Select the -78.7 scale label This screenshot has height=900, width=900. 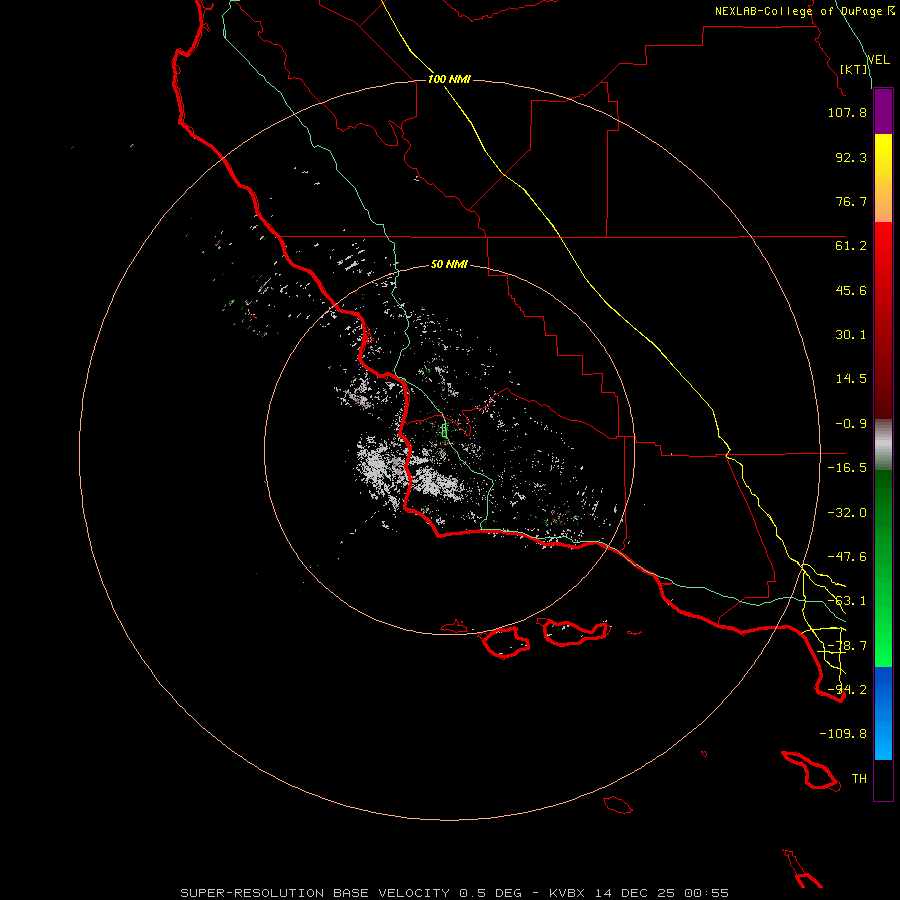point(847,646)
